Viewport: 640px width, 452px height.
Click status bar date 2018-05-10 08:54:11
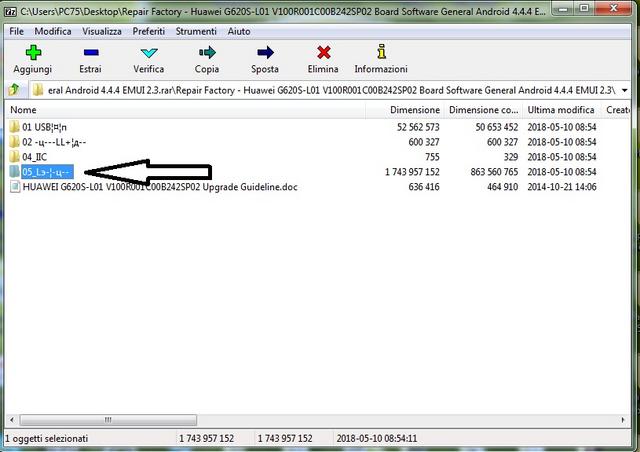pos(377,439)
